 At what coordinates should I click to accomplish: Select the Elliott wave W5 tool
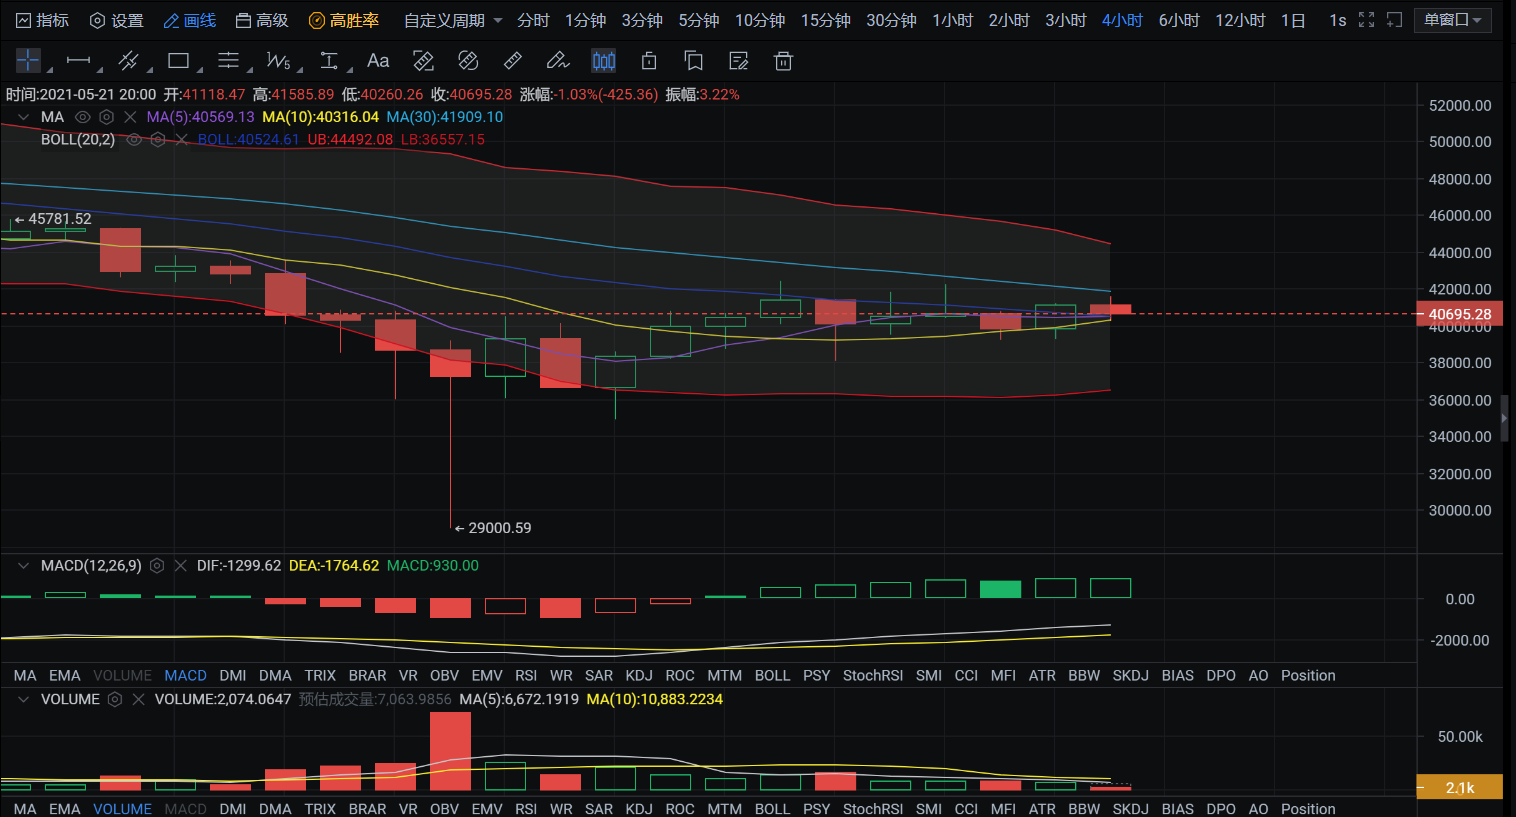point(279,62)
